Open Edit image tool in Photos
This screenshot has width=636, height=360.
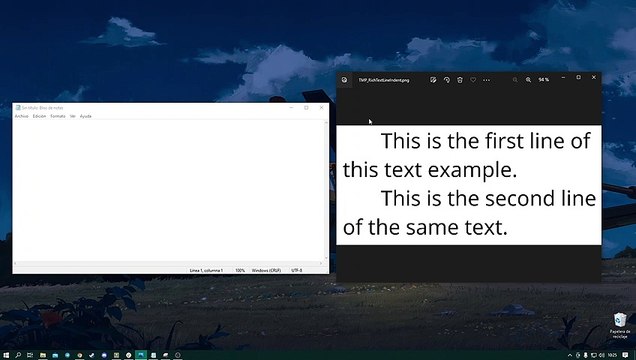coord(433,80)
